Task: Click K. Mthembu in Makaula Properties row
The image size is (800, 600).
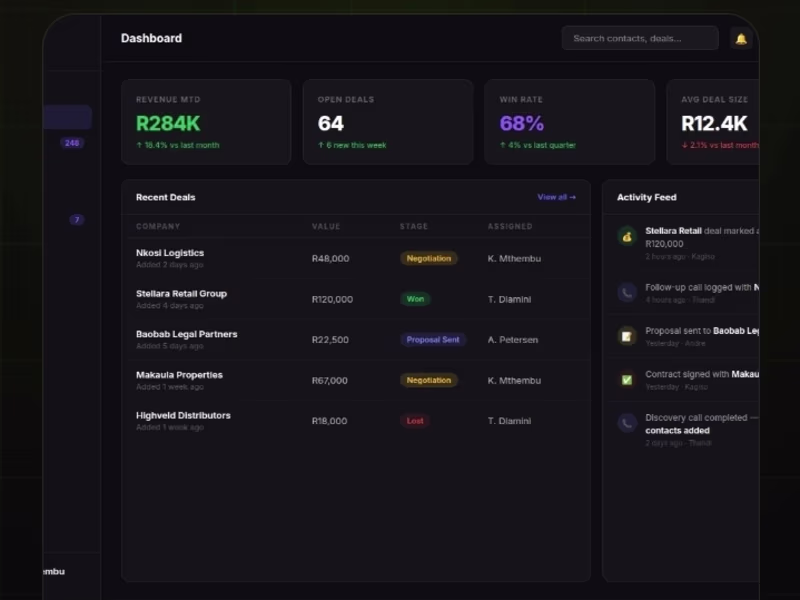Action: [x=514, y=381]
